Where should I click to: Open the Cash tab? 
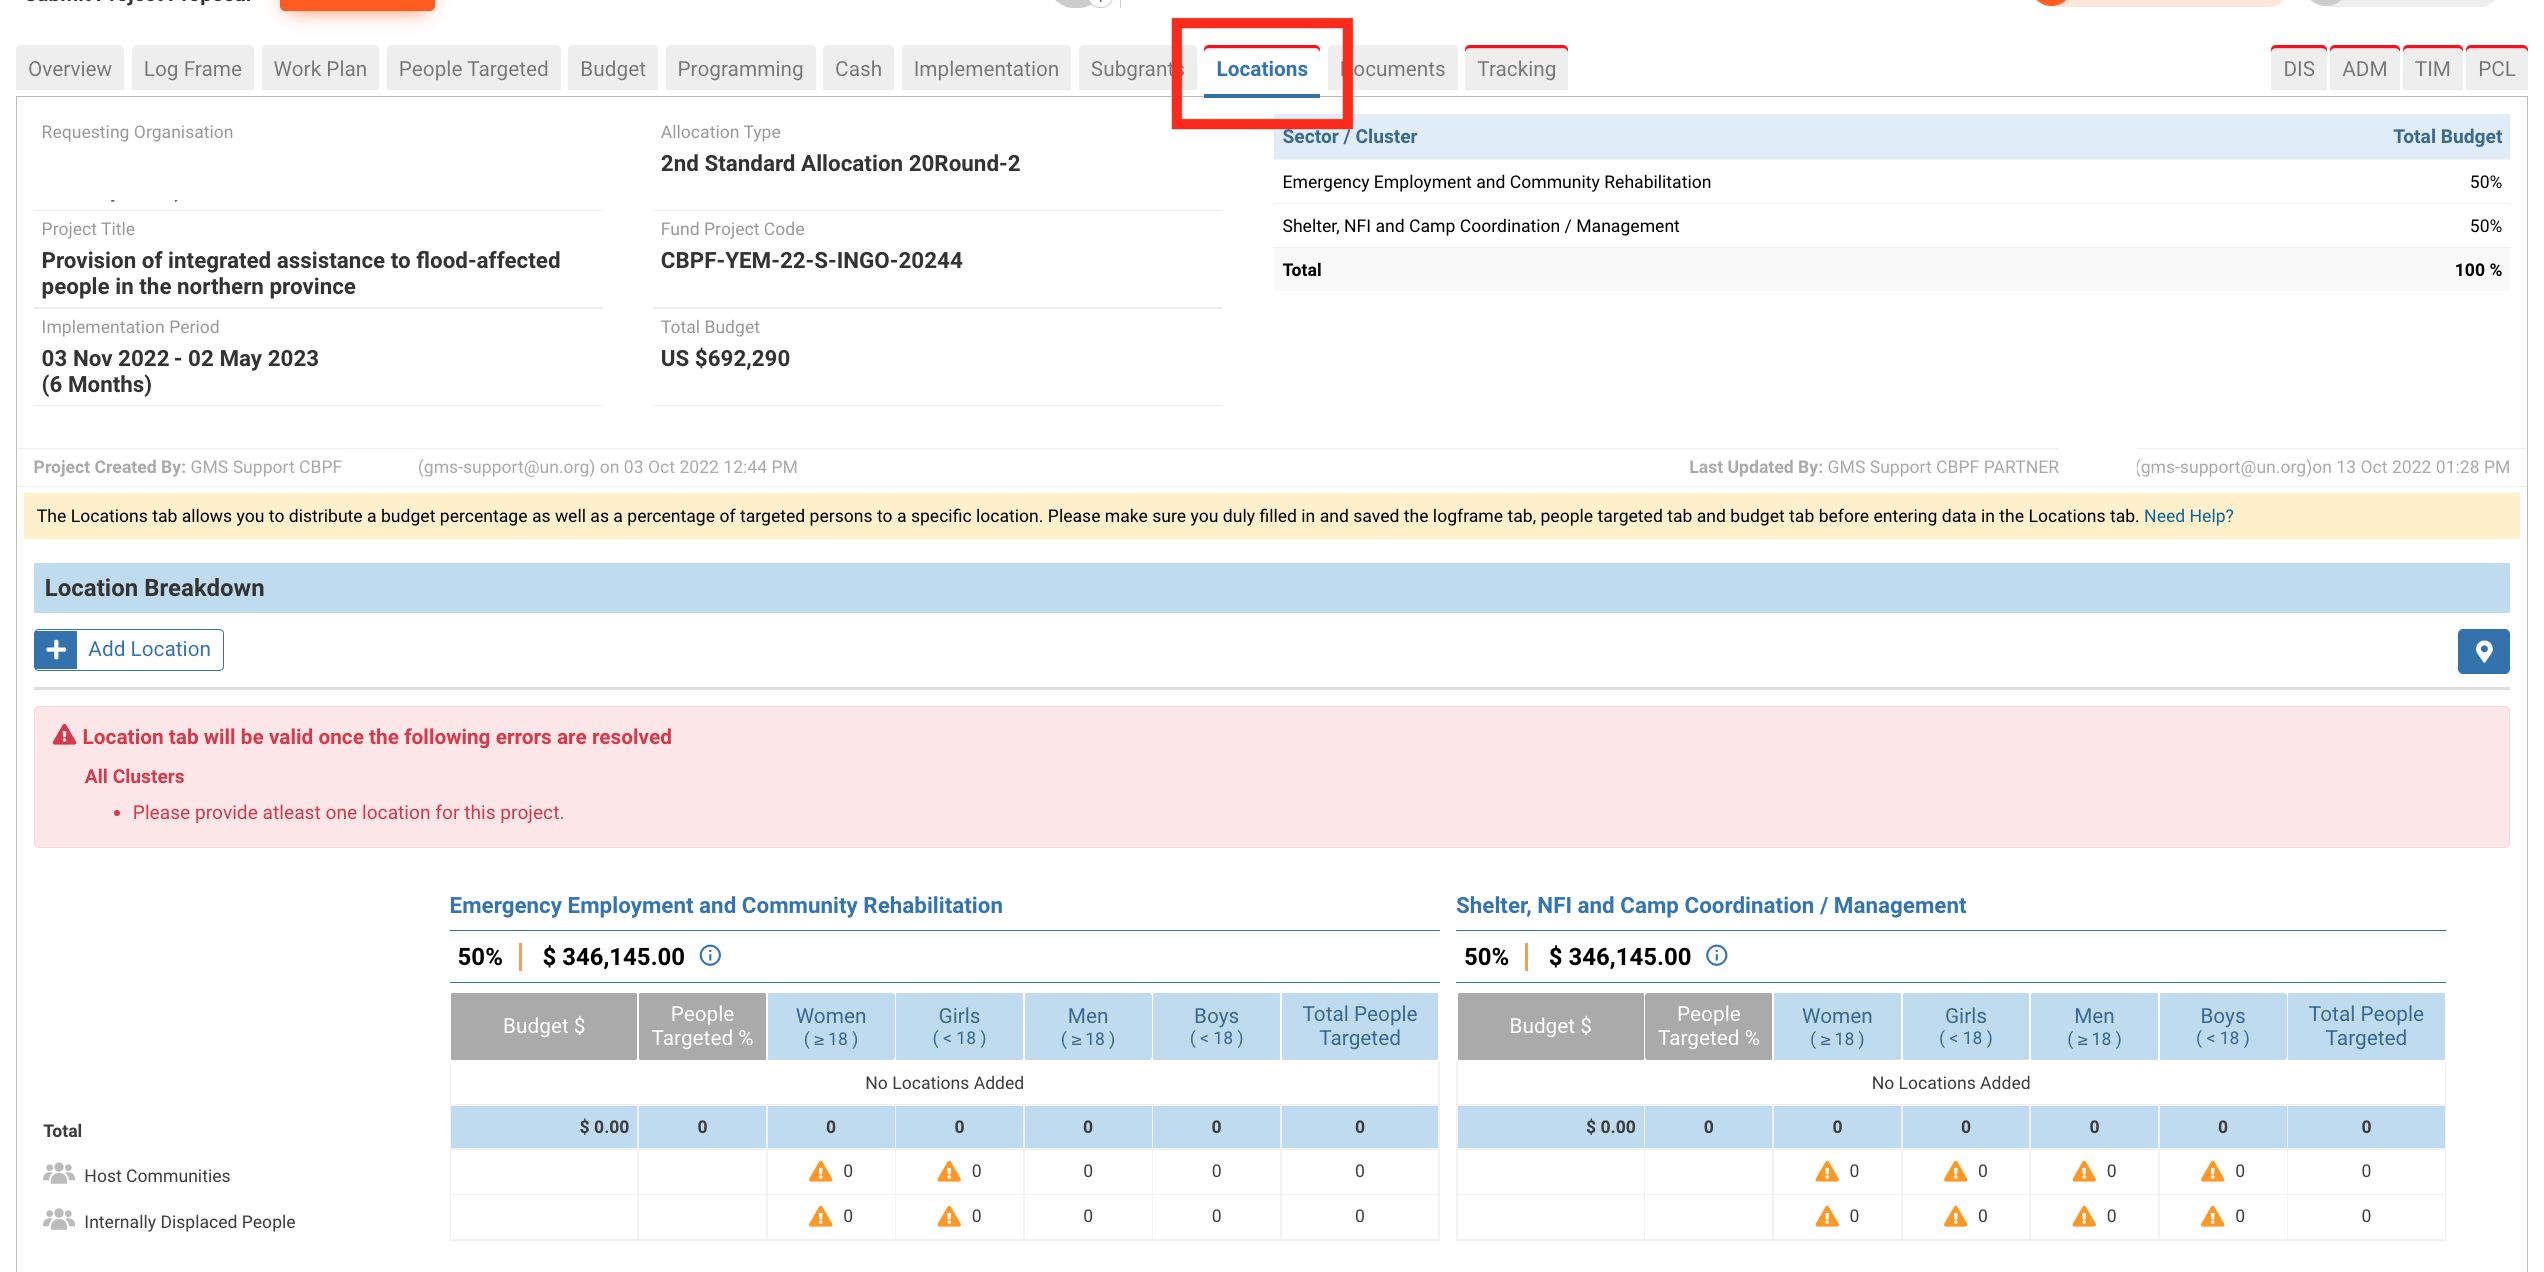[858, 69]
